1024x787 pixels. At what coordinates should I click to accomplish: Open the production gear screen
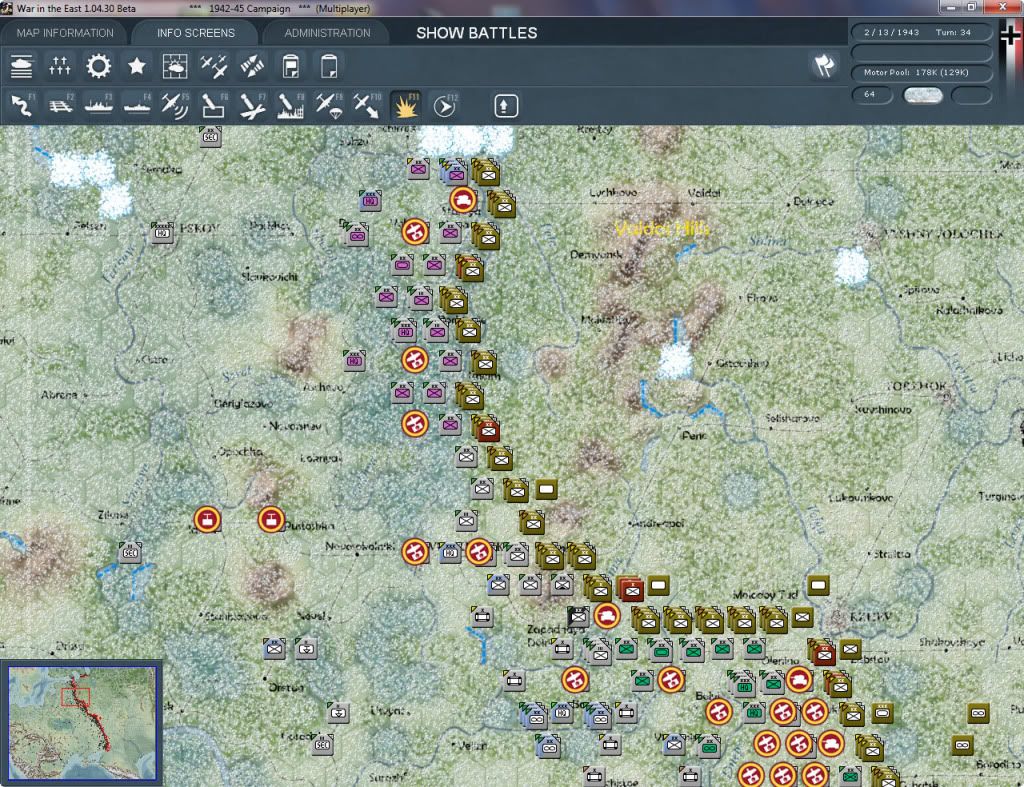click(99, 67)
